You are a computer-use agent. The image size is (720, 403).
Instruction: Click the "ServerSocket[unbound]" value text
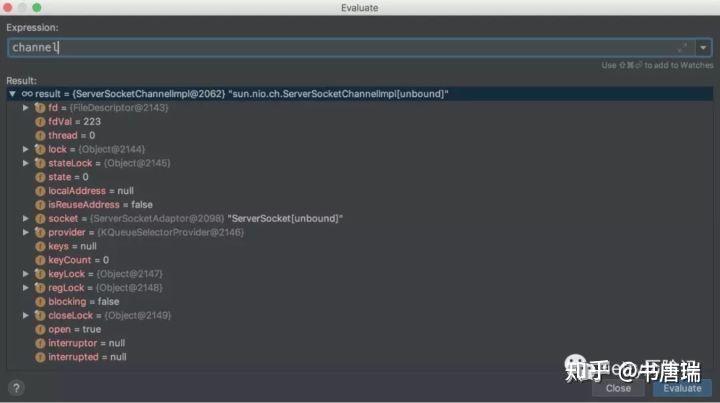285,218
